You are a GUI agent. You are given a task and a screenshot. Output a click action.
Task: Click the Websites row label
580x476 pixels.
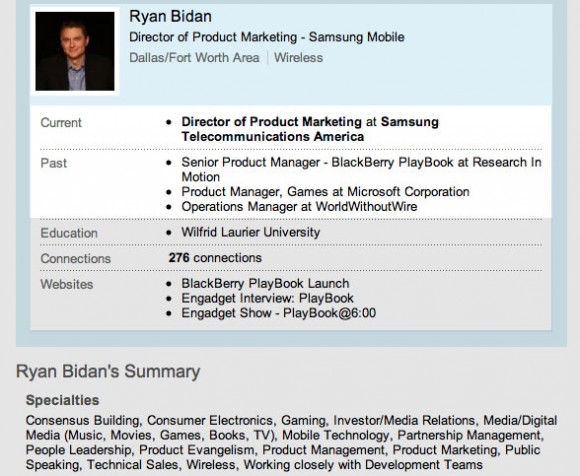click(x=67, y=284)
